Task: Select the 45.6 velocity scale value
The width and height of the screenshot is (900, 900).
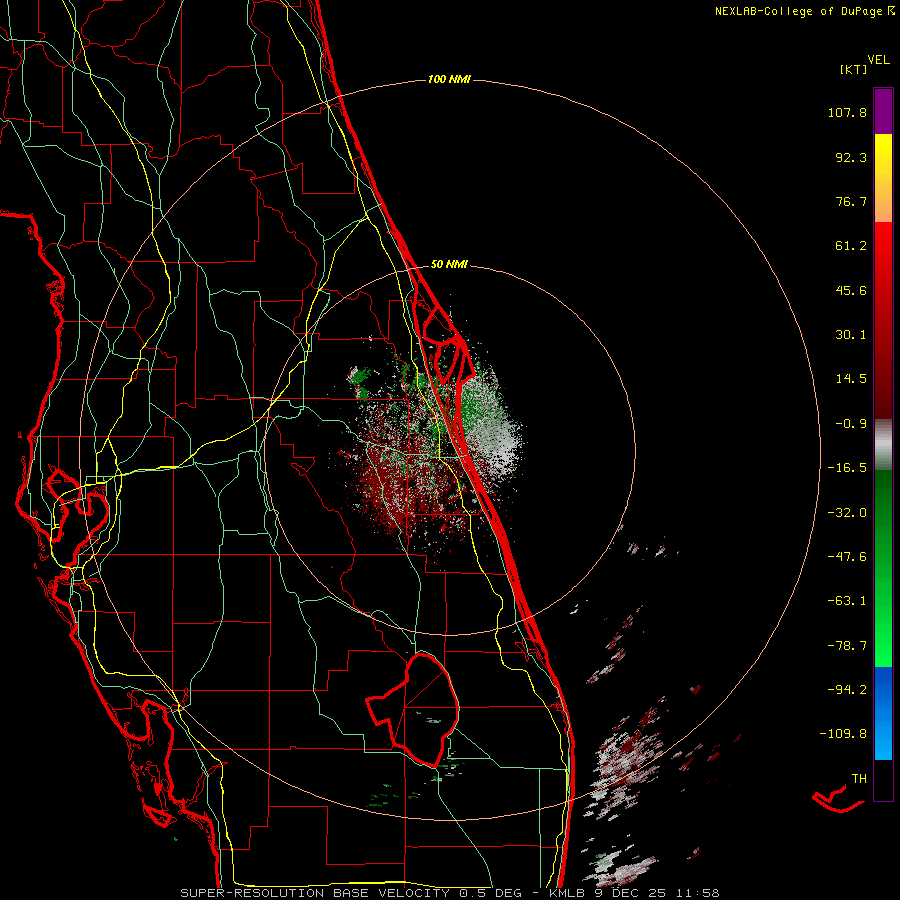Action: click(851, 290)
